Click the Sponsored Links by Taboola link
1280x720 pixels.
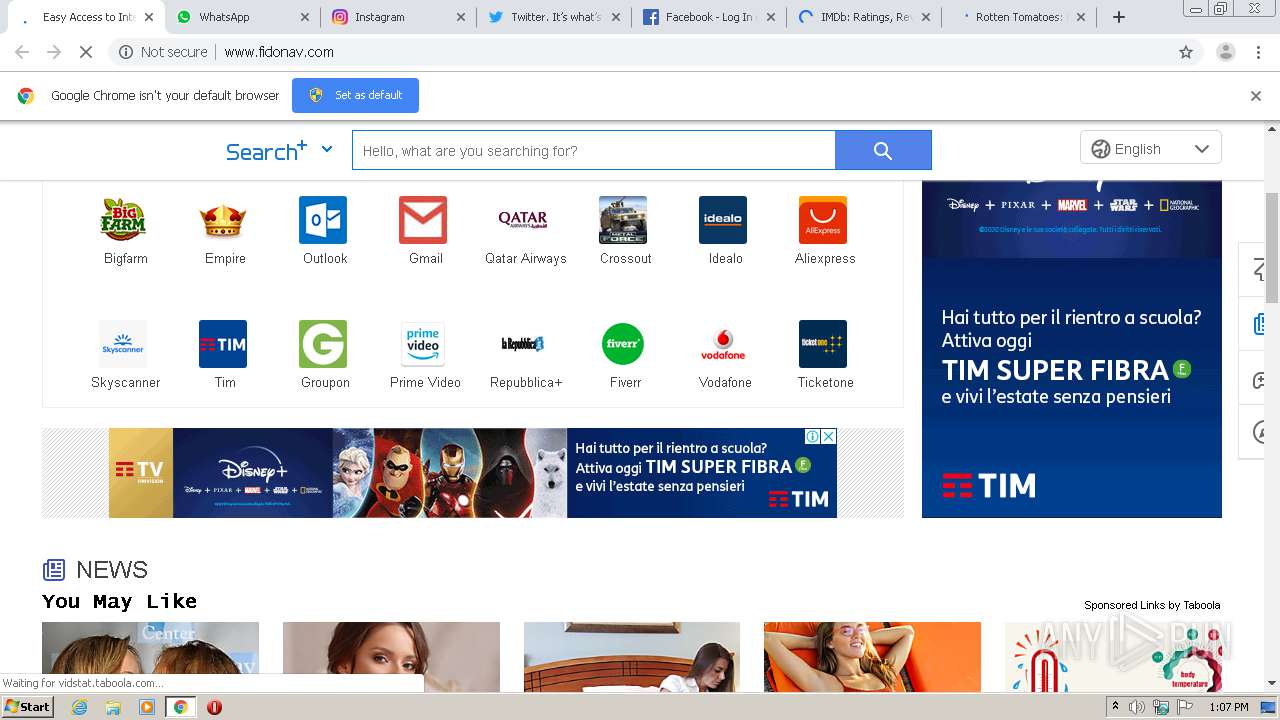tap(1152, 605)
